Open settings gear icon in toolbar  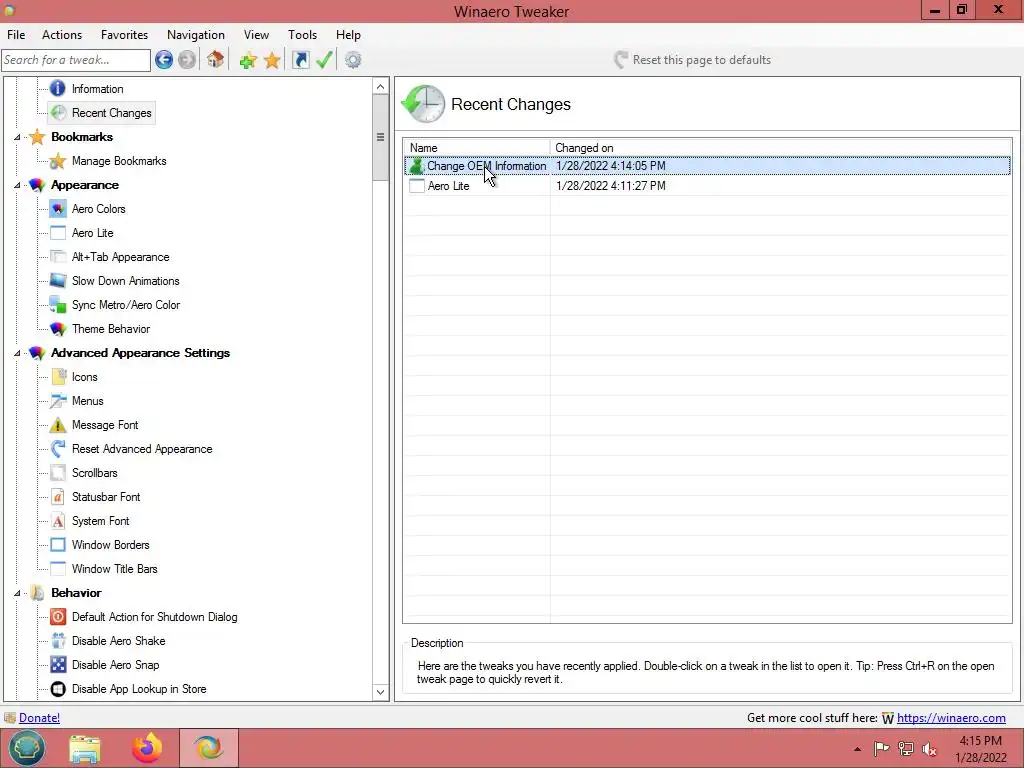tap(353, 60)
